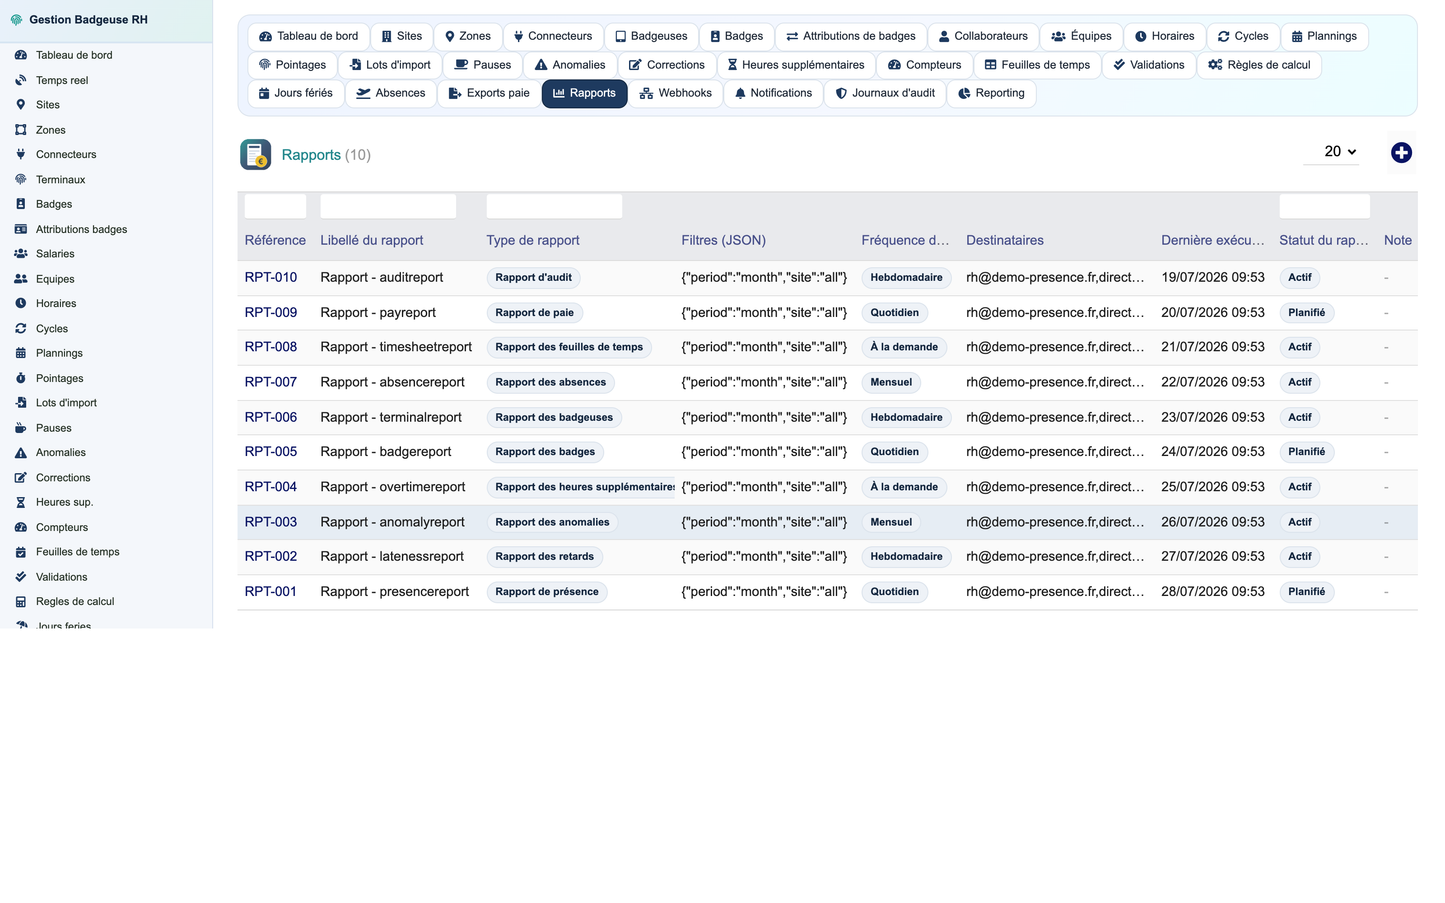Screen dimensions: 1445x903
Task: Click the Feuilles de temps sidebar icon
Action: pyautogui.click(x=20, y=552)
